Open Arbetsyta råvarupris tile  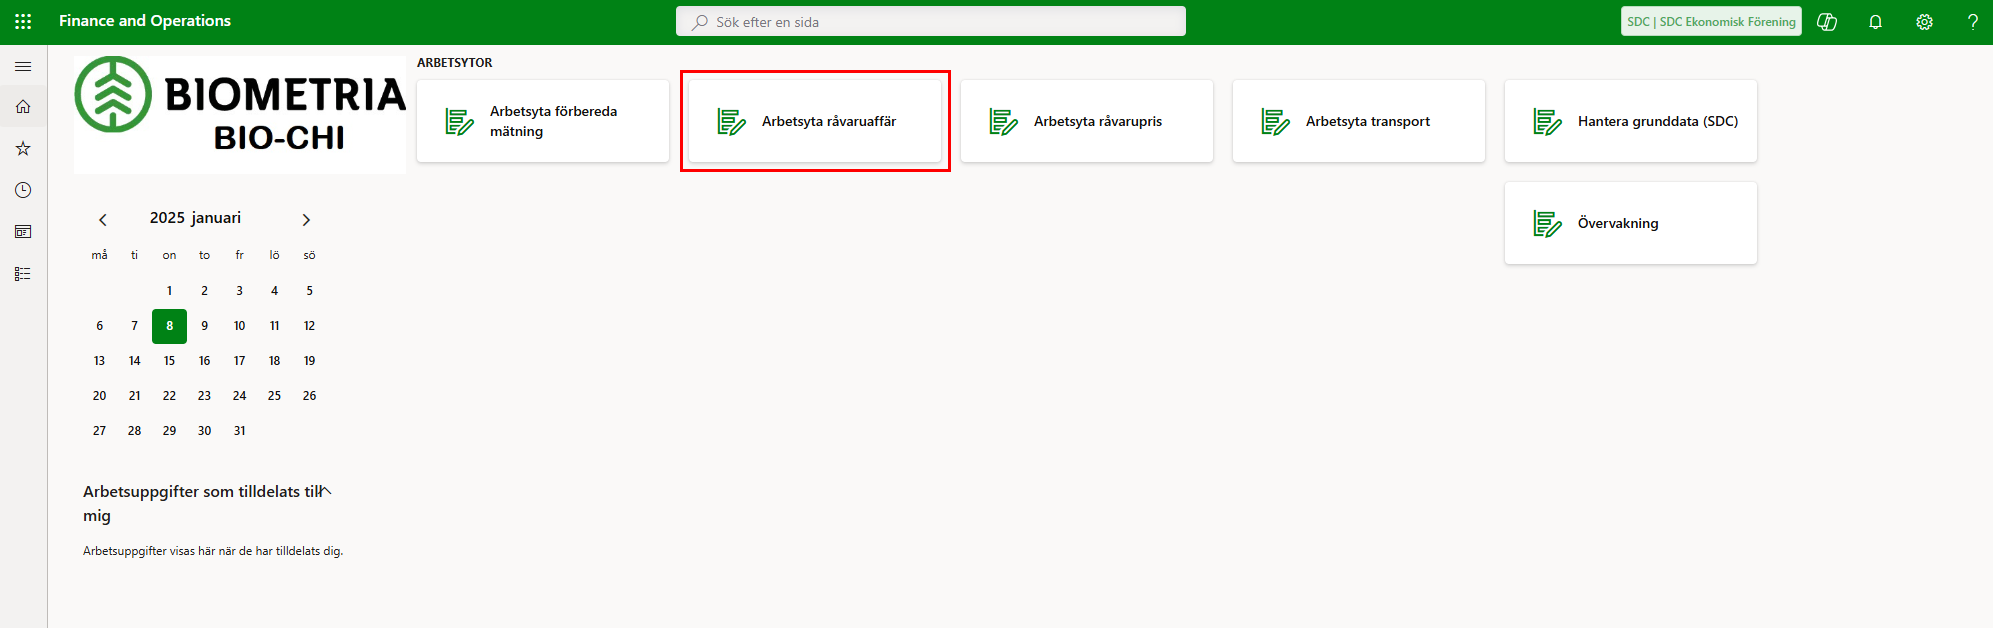pos(1087,121)
